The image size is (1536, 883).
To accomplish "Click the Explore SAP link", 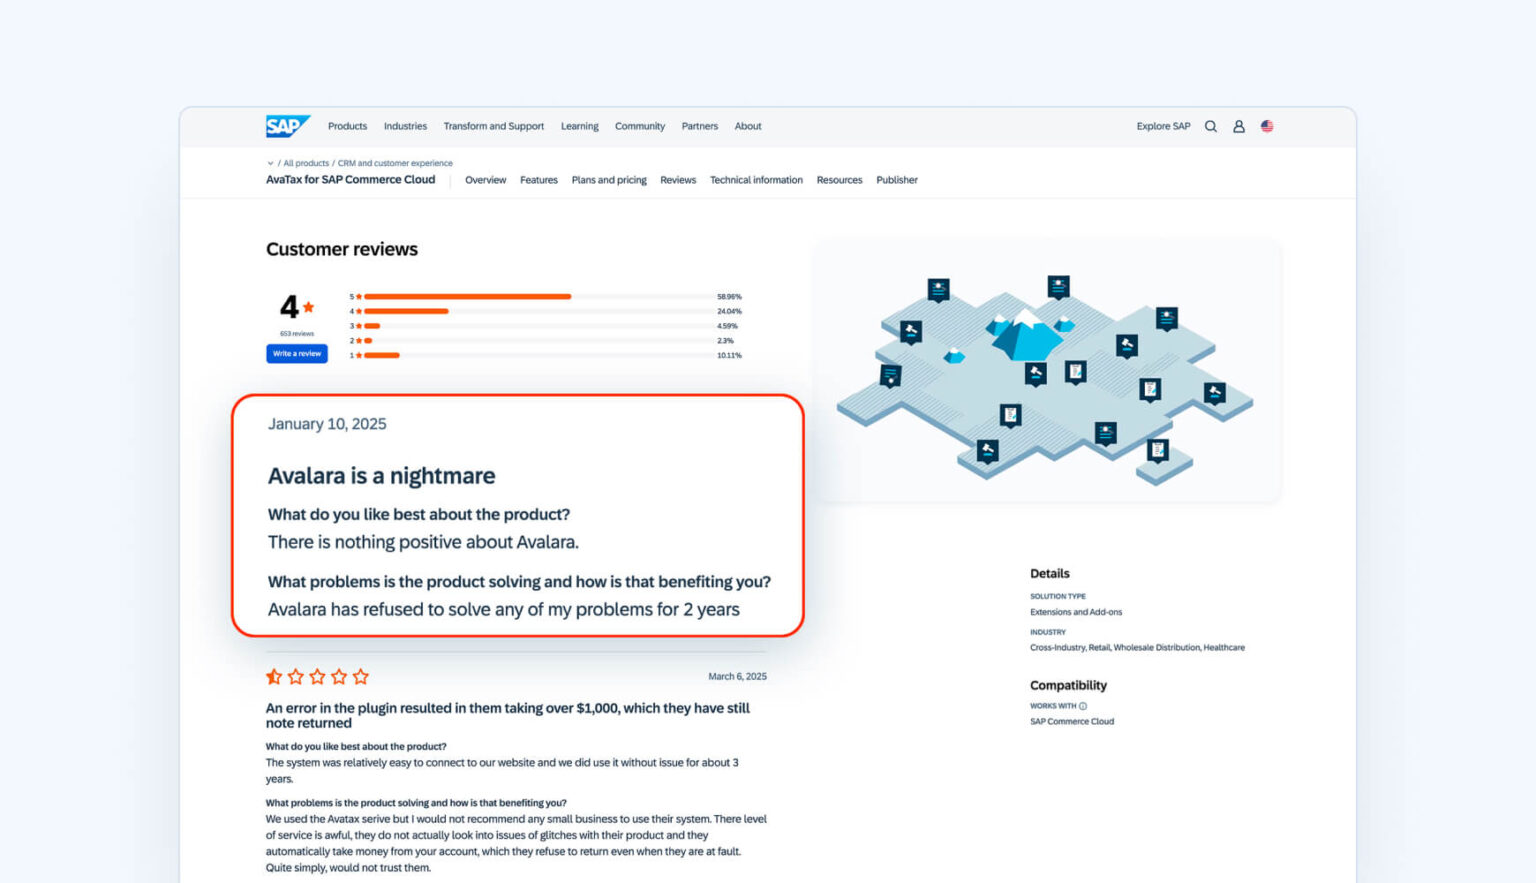I will (1163, 126).
